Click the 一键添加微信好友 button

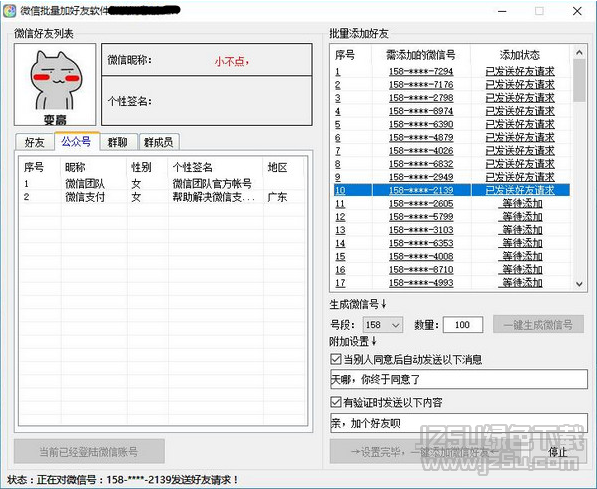tap(430, 452)
